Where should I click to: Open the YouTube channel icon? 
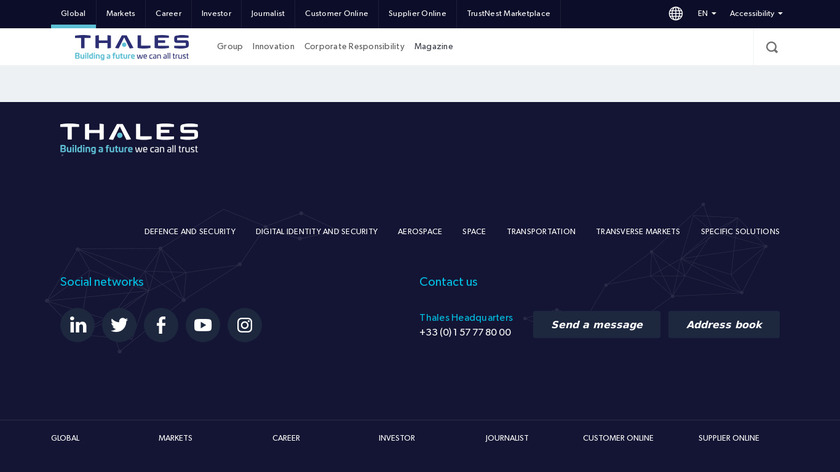(x=203, y=325)
